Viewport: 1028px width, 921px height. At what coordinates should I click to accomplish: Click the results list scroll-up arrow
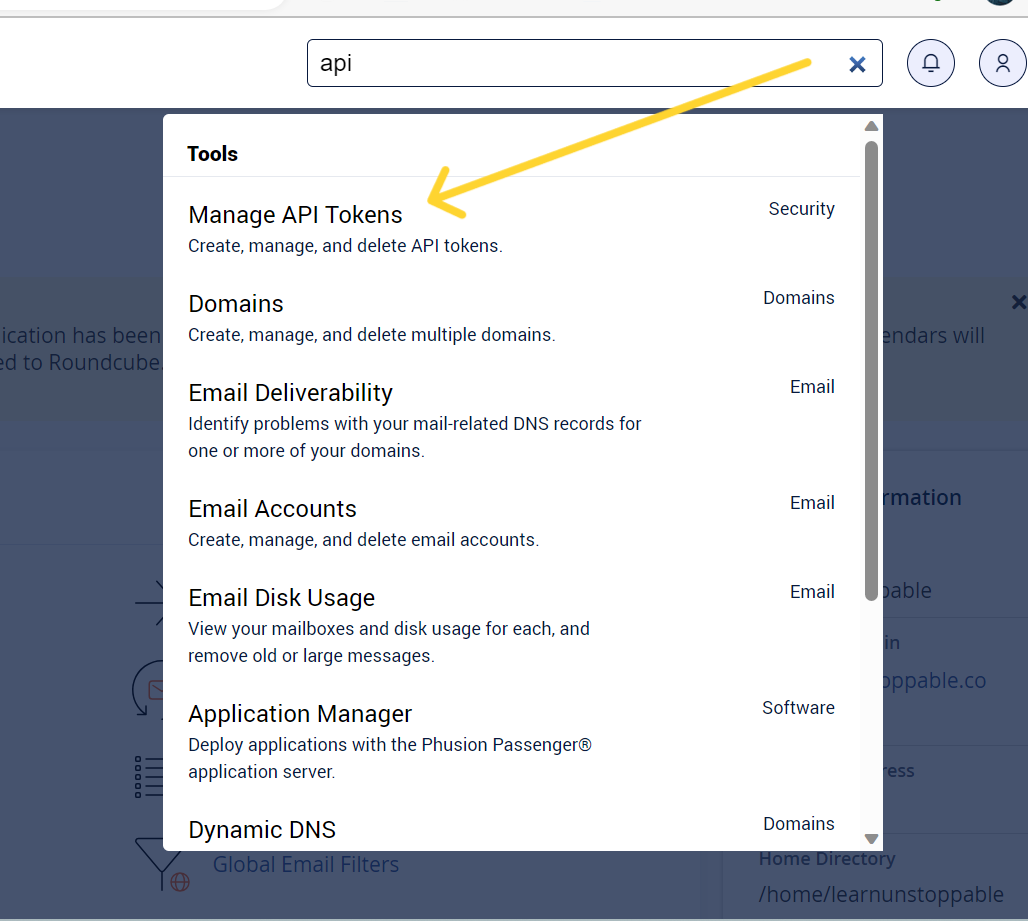coord(871,126)
